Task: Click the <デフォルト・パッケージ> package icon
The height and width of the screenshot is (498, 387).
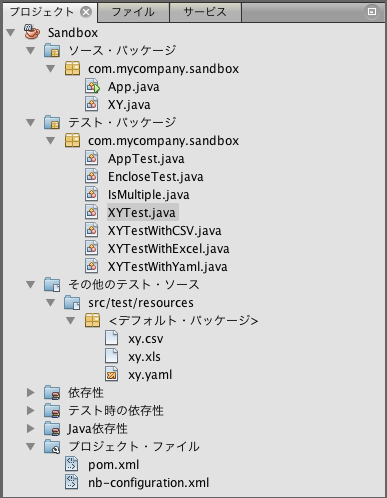Action: 92,320
